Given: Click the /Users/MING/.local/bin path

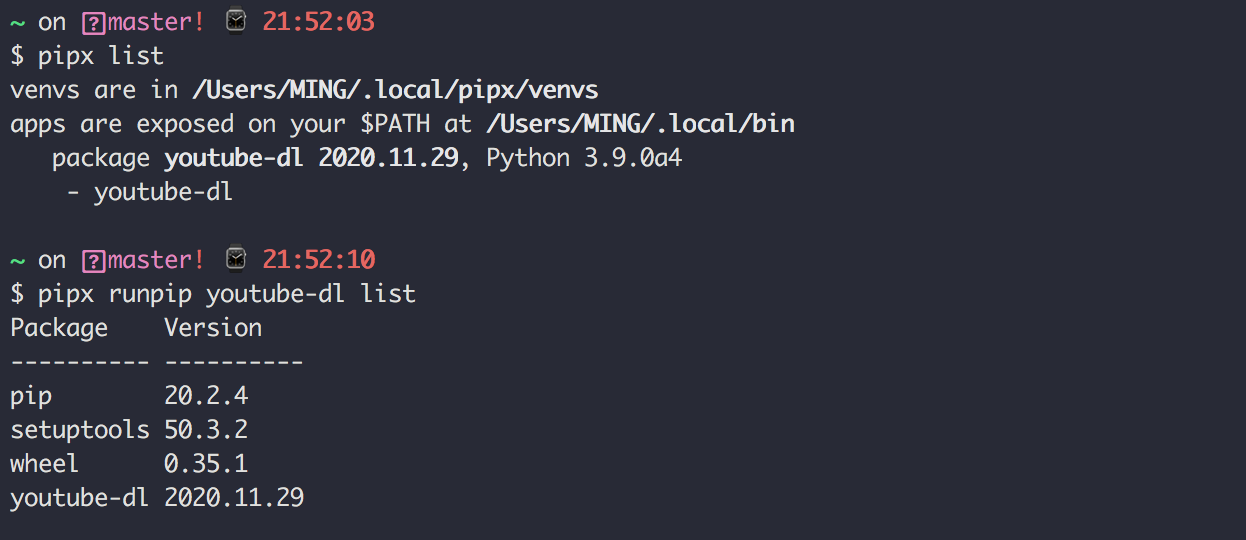Looking at the screenshot, I should click(x=640, y=124).
